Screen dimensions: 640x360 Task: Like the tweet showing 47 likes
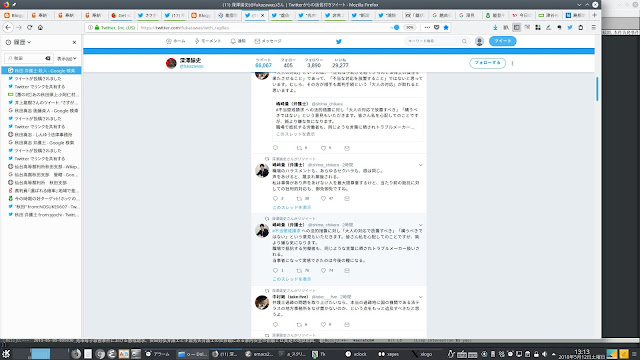(x=323, y=198)
